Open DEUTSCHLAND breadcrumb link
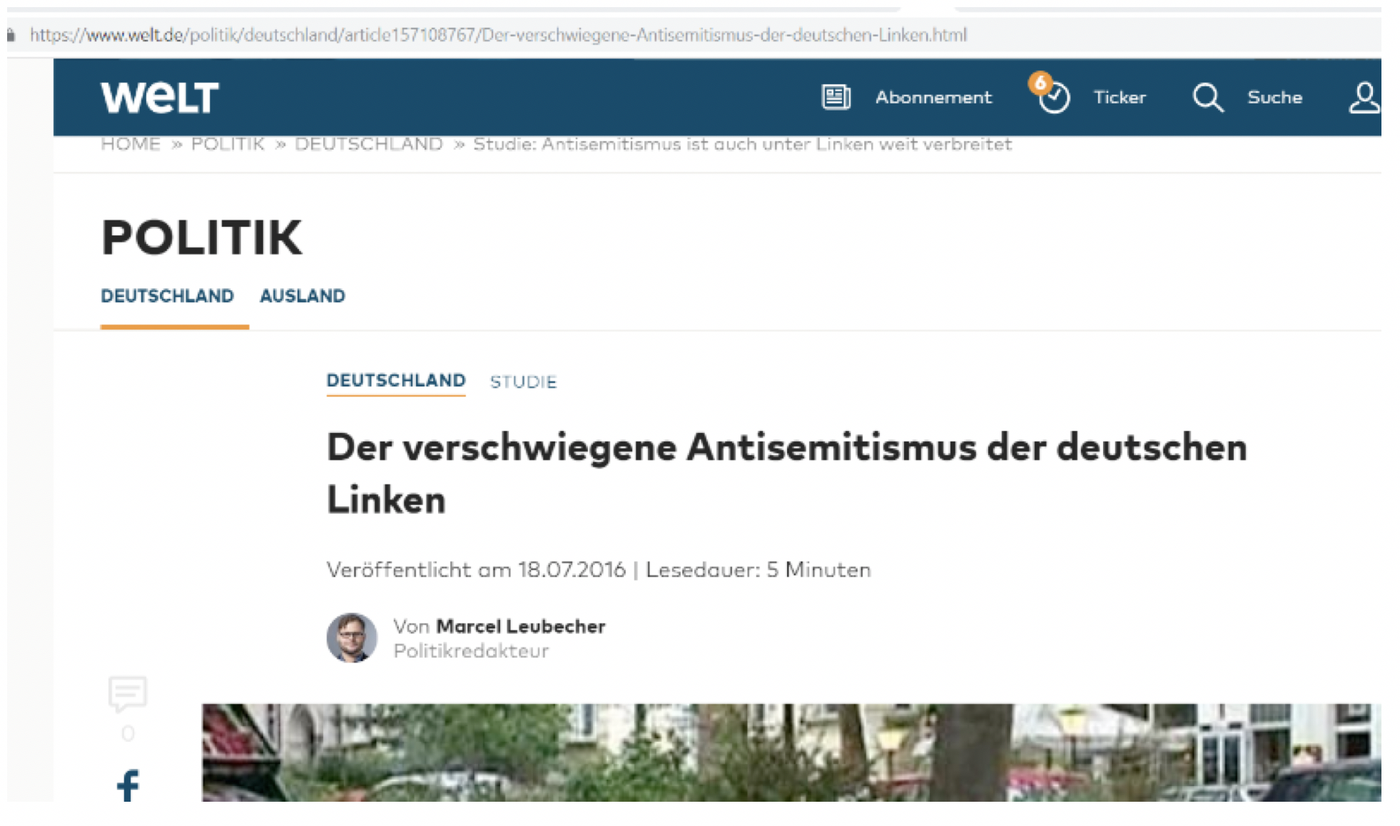Viewport: 1400px width, 826px height. 368,144
